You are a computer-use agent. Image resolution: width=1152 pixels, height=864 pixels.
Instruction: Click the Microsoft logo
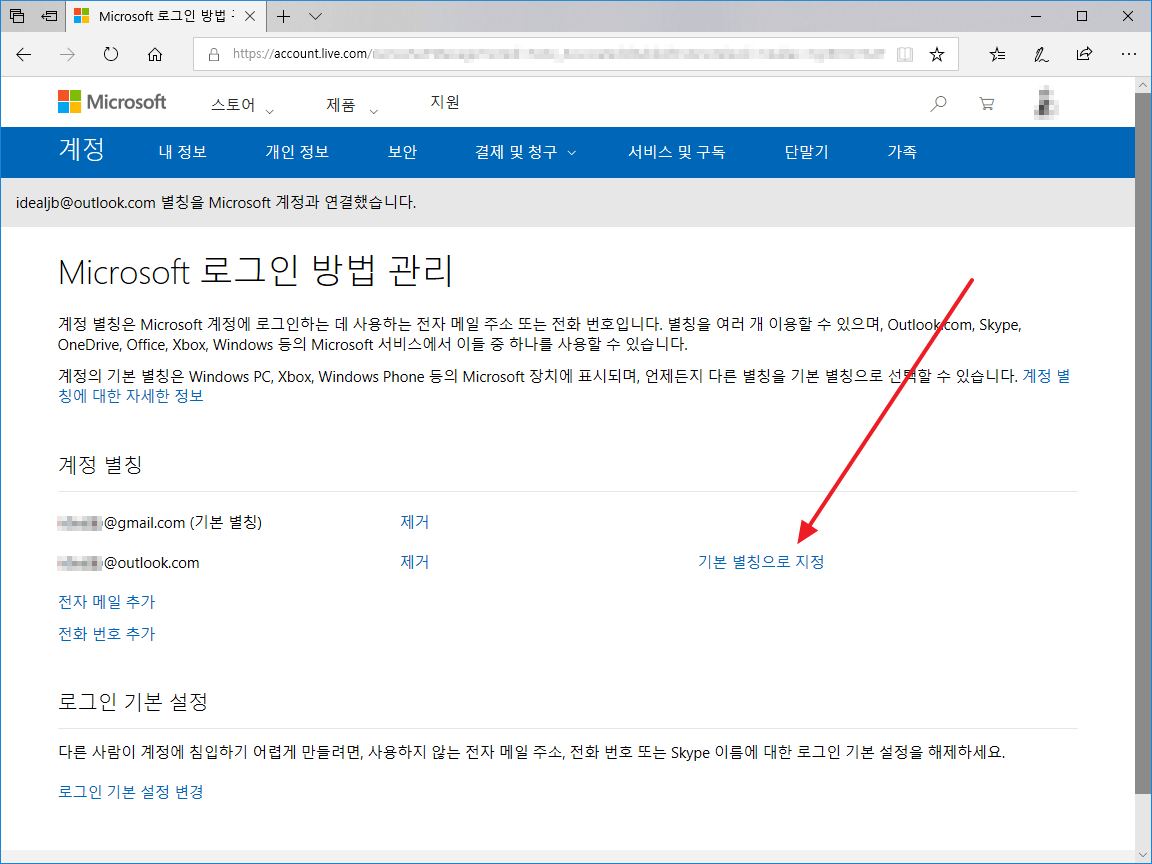[112, 102]
